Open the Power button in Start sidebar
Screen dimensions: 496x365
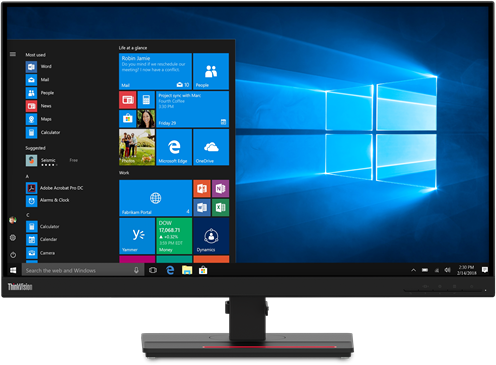pyautogui.click(x=13, y=255)
